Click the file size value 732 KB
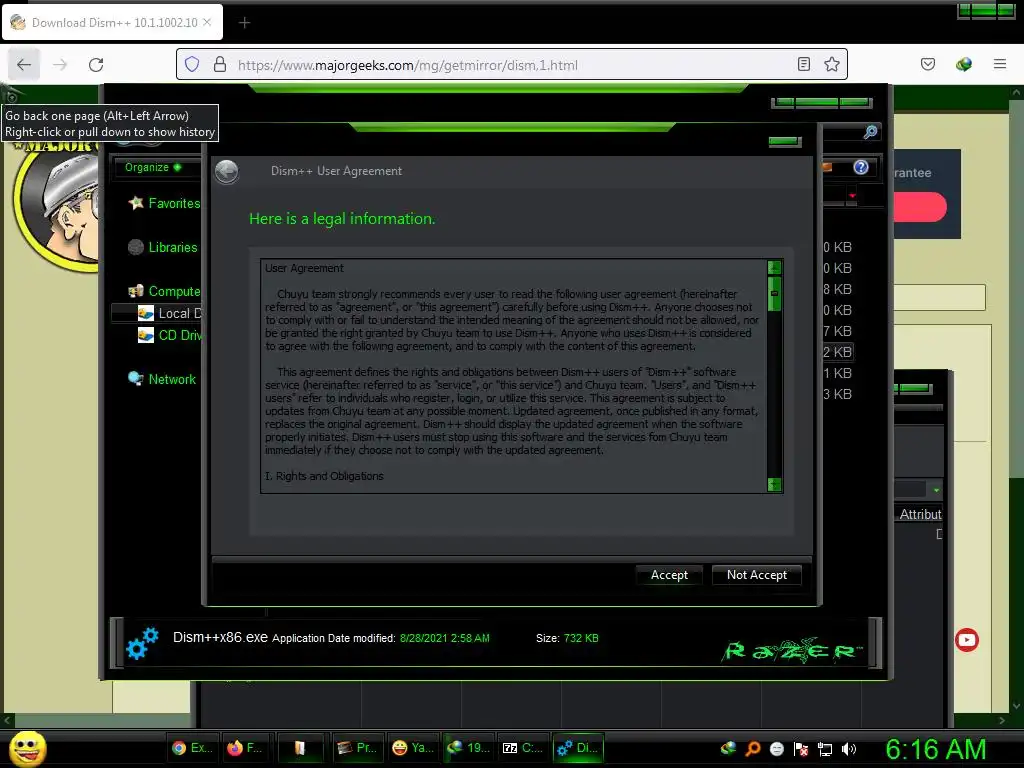 pyautogui.click(x=581, y=638)
